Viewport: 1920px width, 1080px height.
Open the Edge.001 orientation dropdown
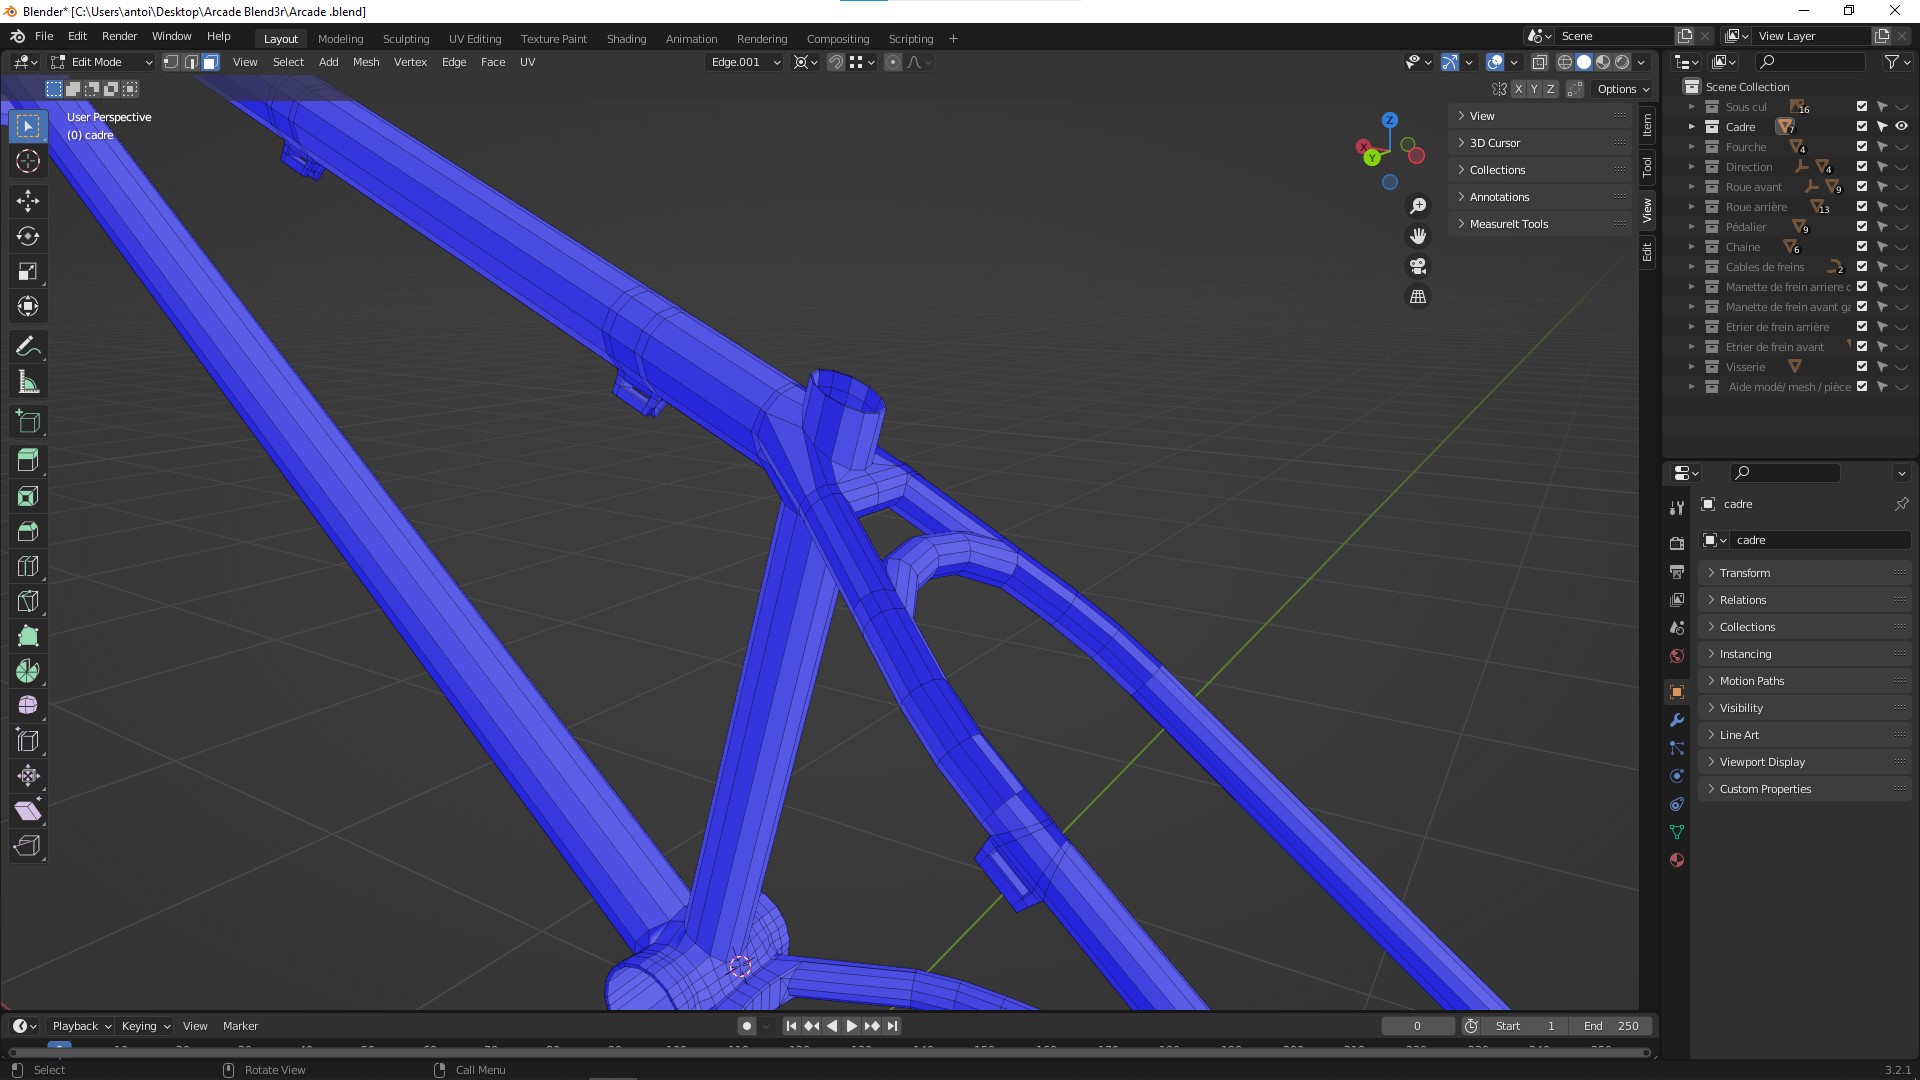click(745, 62)
